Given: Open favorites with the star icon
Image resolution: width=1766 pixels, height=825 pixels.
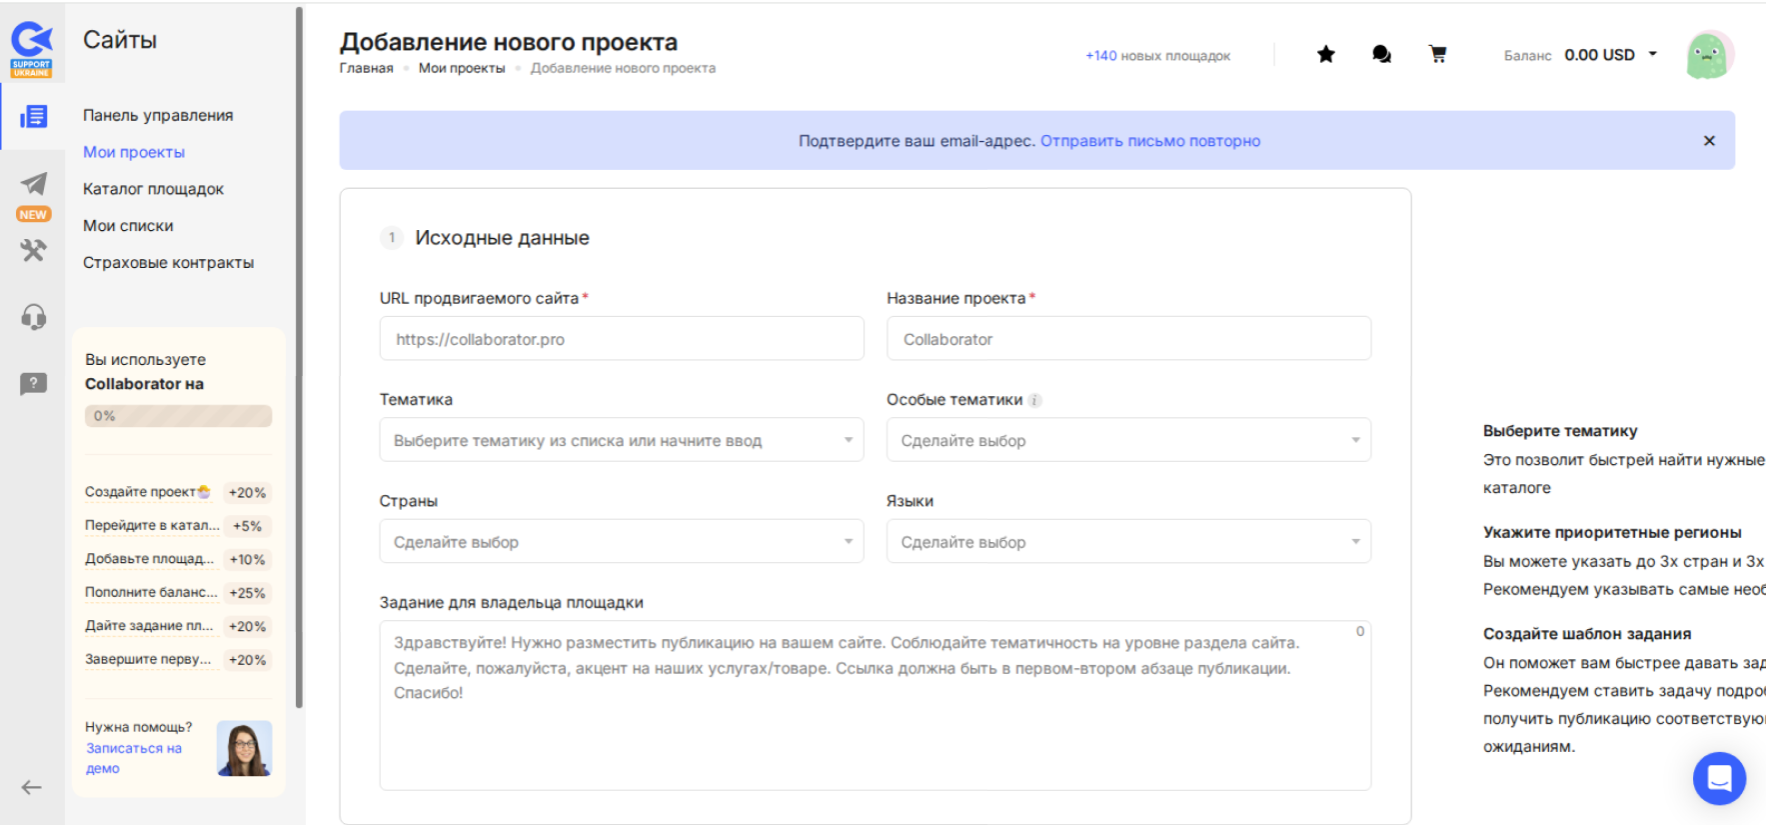Looking at the screenshot, I should (x=1326, y=55).
